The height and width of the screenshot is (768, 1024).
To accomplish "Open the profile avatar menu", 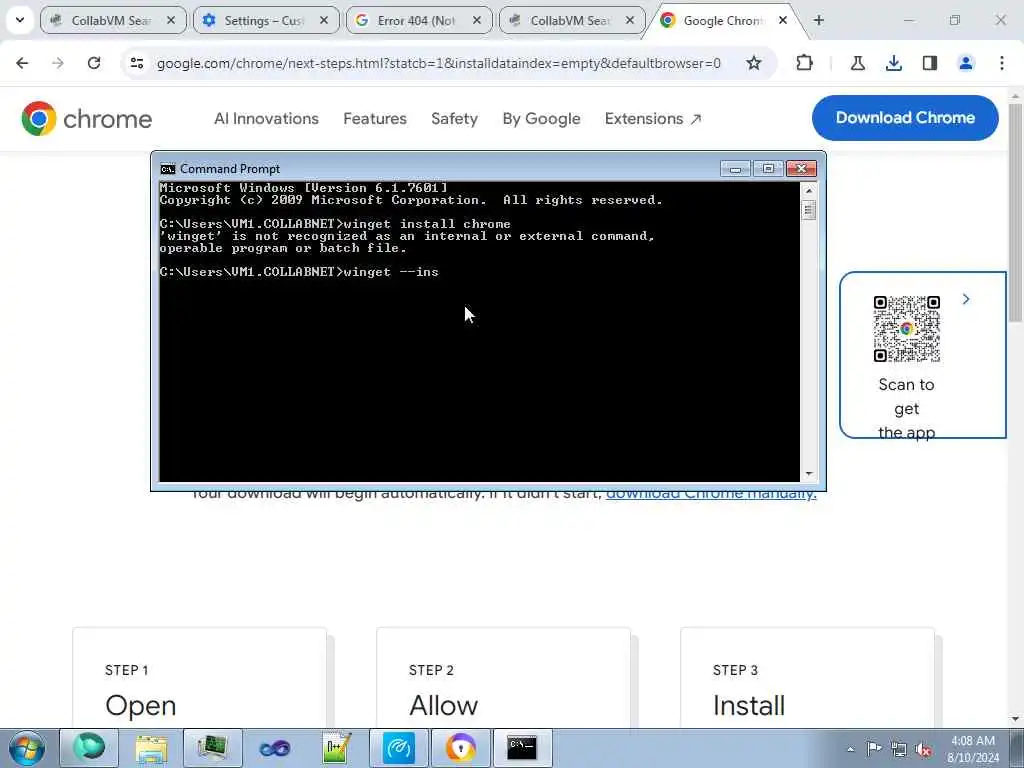I will (x=966, y=63).
